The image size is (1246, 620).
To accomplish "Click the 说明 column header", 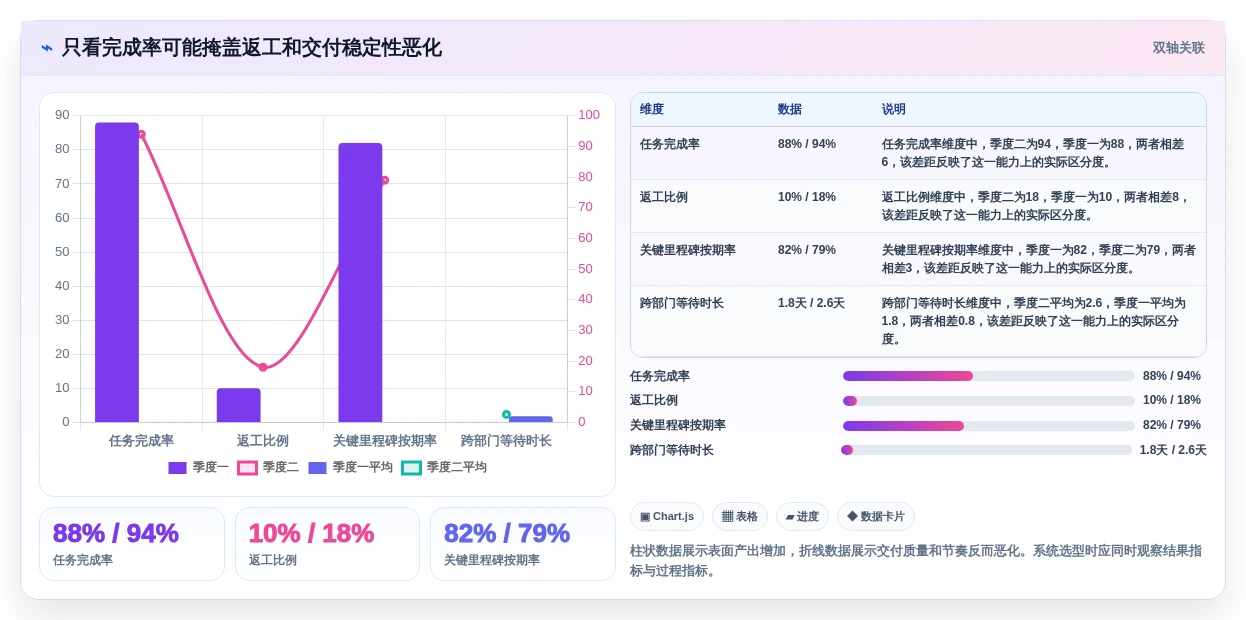I will [x=894, y=110].
